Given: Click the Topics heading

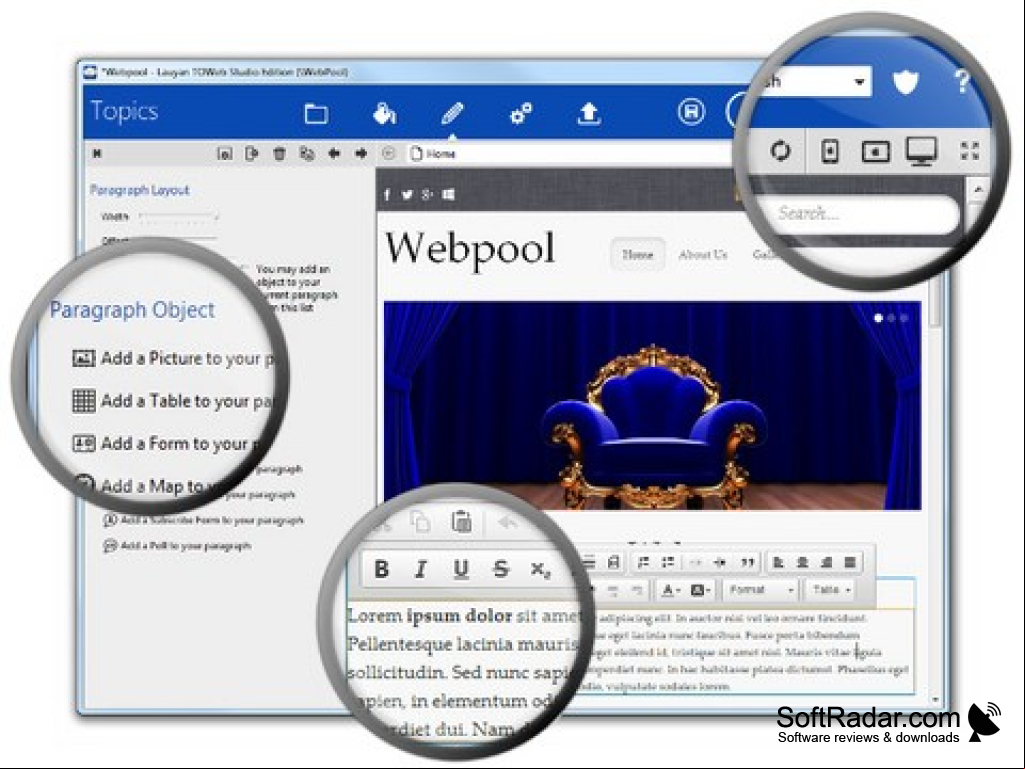Looking at the screenshot, I should coord(124,111).
